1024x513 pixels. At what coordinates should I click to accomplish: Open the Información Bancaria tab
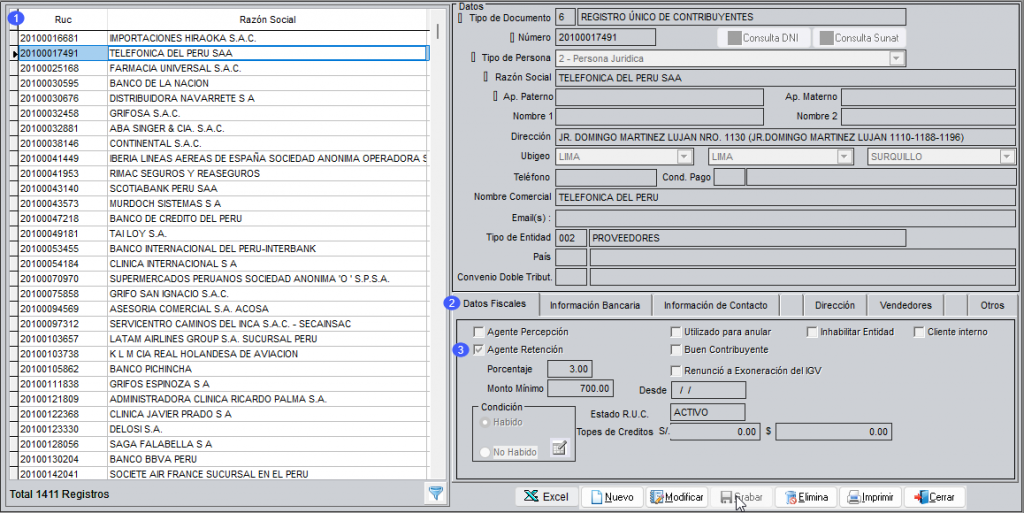(x=595, y=305)
